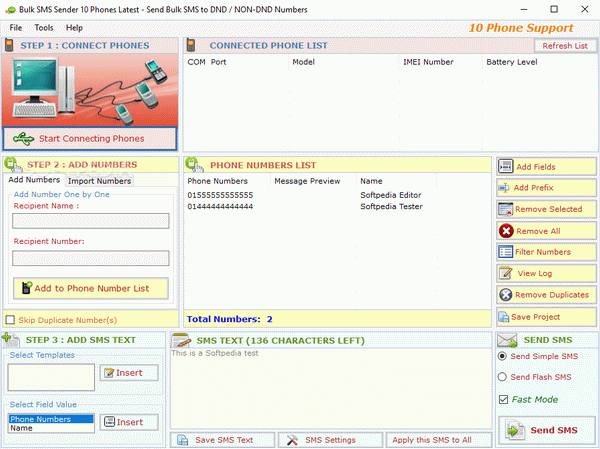Click Add to Phone Number List button
The image size is (600, 449).
(x=91, y=288)
